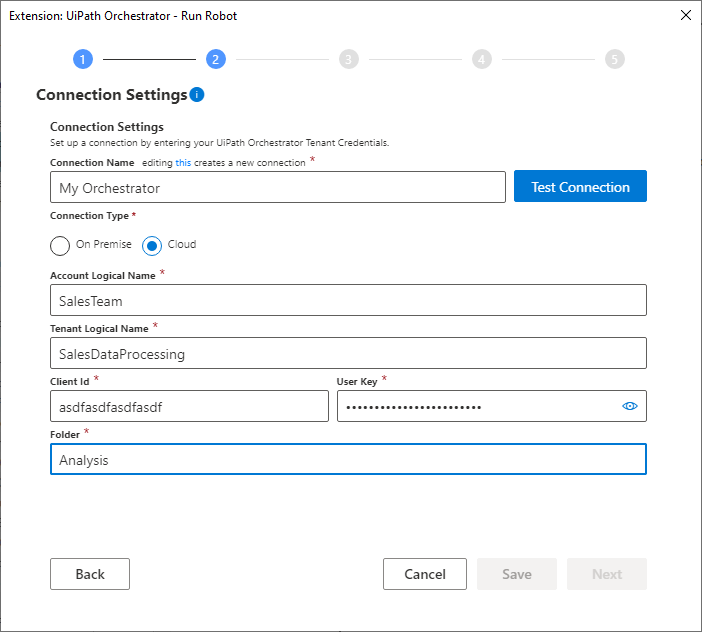The height and width of the screenshot is (632, 702).
Task: Focus the Connection Name input field
Action: 278,187
